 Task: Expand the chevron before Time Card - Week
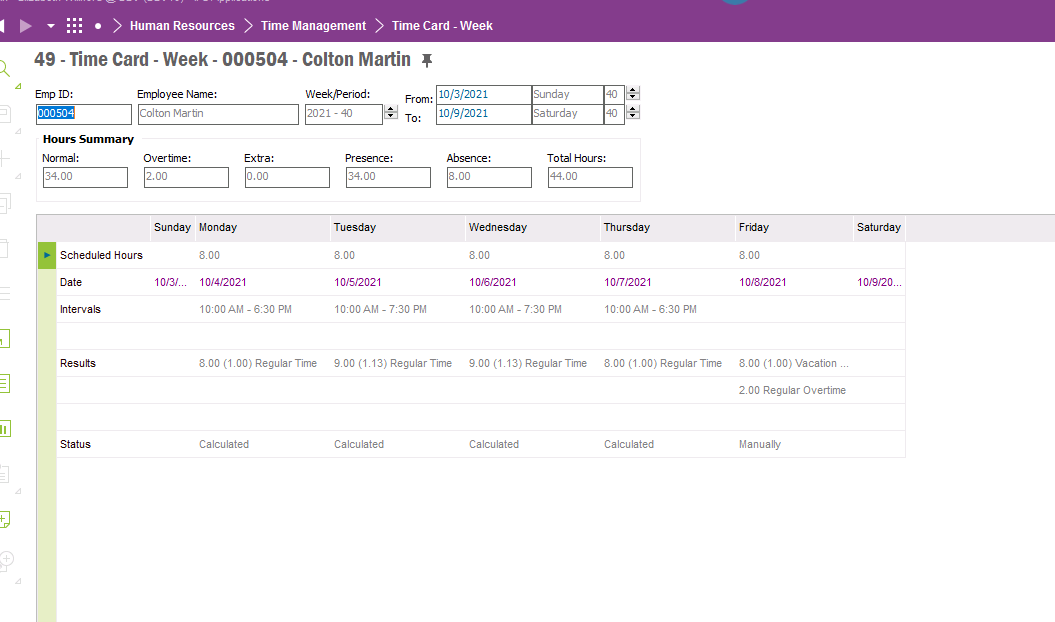pyautogui.click(x=379, y=26)
